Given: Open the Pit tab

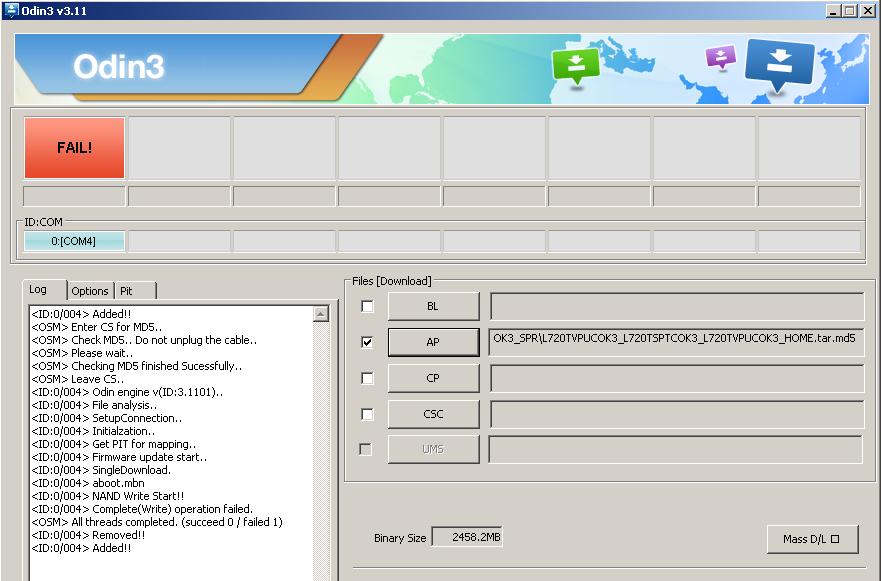Looking at the screenshot, I should tap(135, 291).
